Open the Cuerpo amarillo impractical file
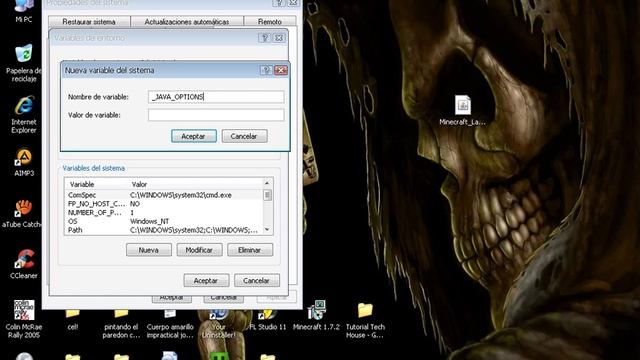Image resolution: width=640 pixels, height=360 pixels. (x=170, y=324)
